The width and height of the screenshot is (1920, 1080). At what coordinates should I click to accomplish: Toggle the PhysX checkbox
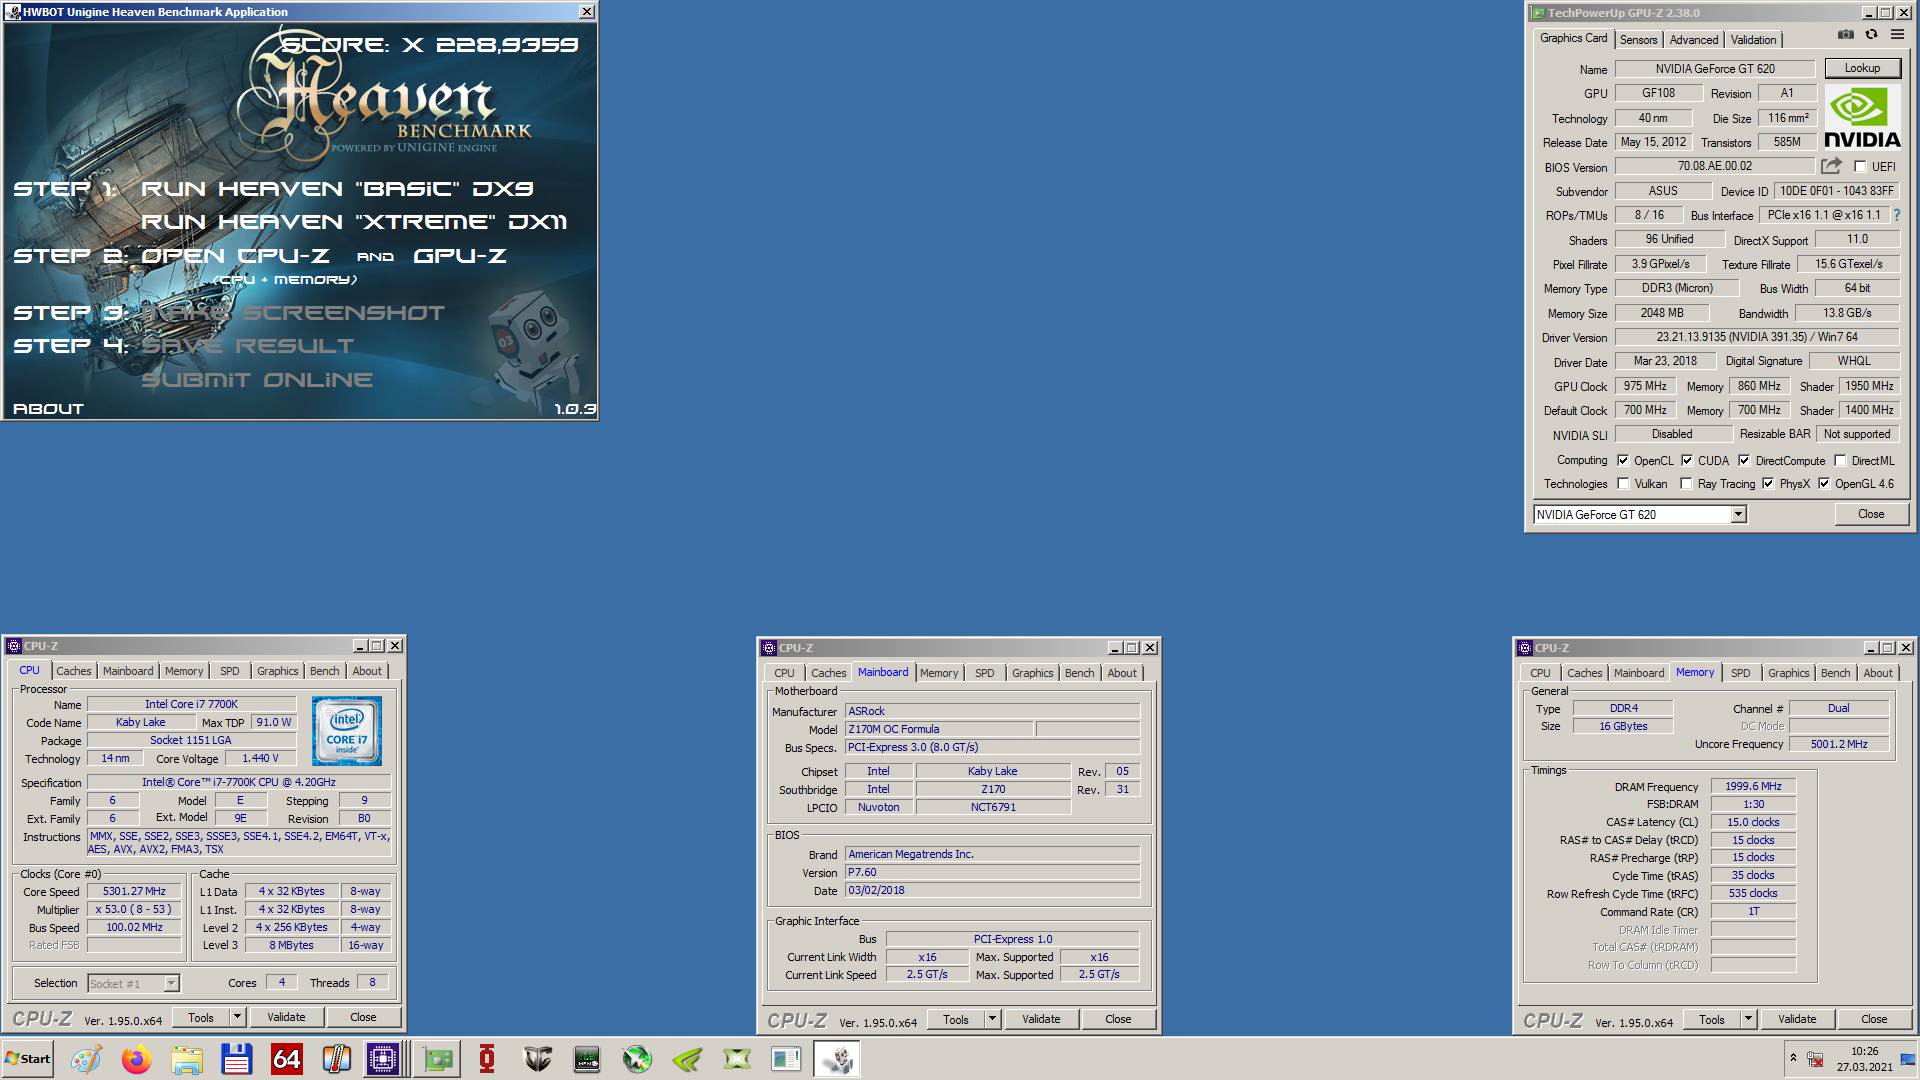pyautogui.click(x=1768, y=484)
